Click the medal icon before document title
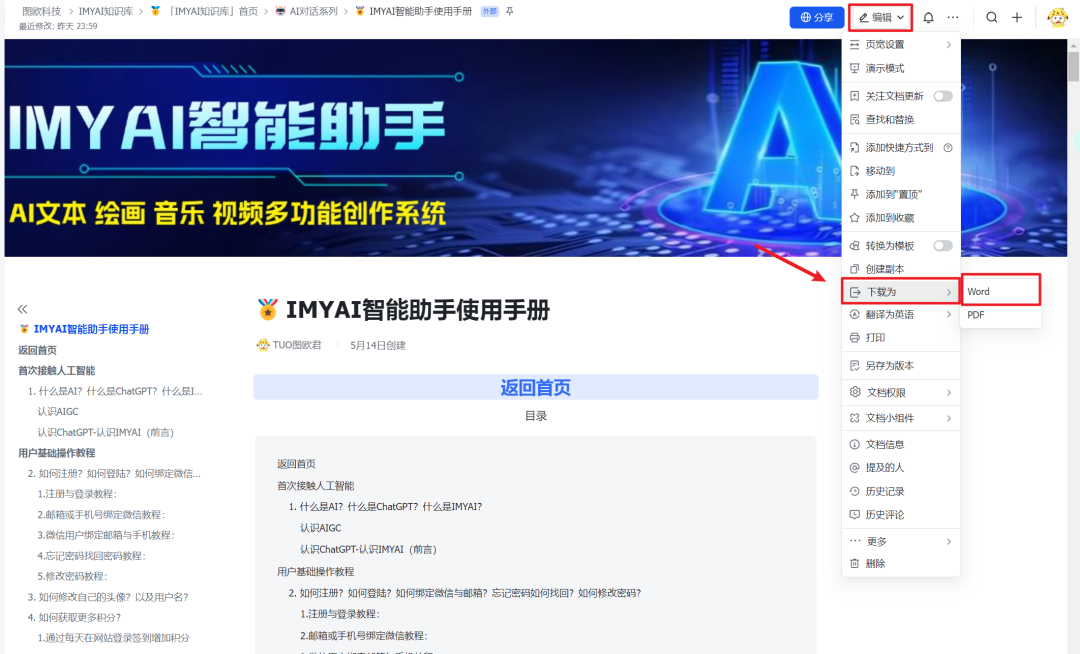 click(267, 309)
